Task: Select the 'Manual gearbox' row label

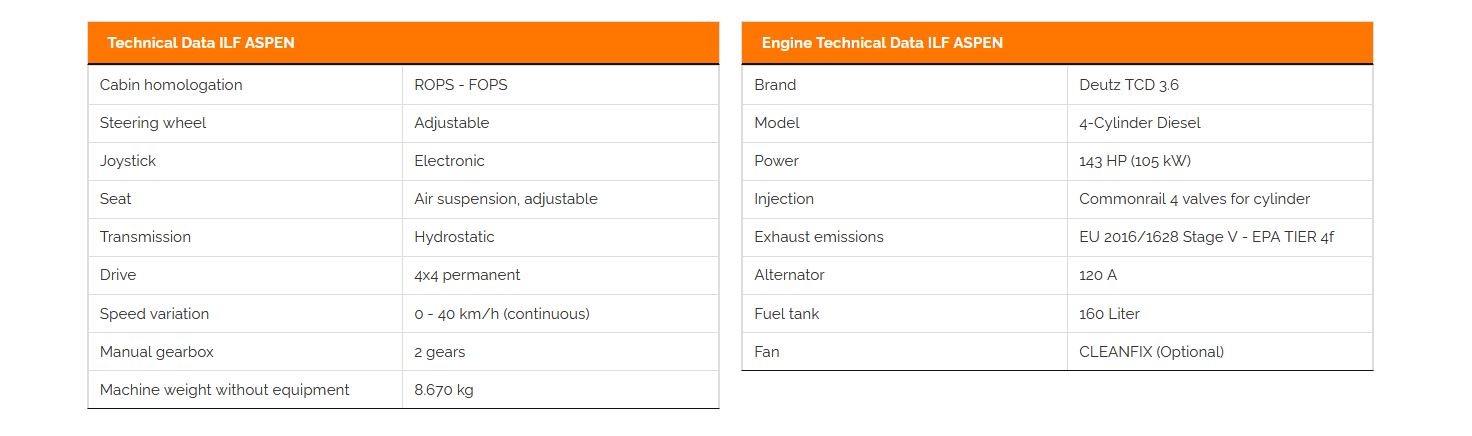Action: (x=157, y=352)
